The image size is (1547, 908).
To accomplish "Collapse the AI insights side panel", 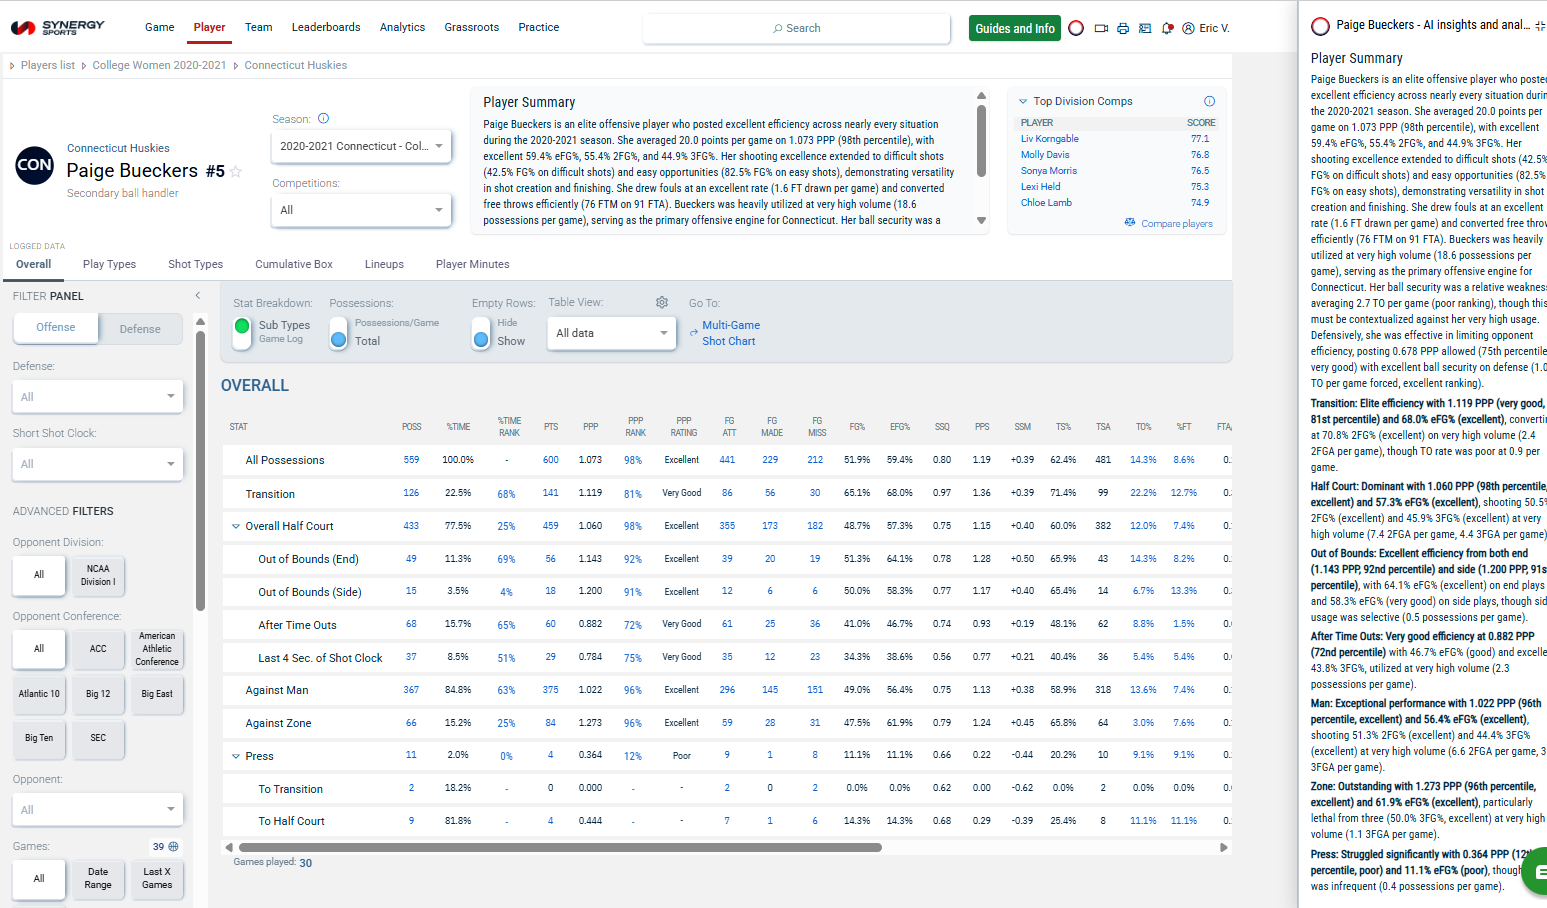I will click(x=1540, y=26).
